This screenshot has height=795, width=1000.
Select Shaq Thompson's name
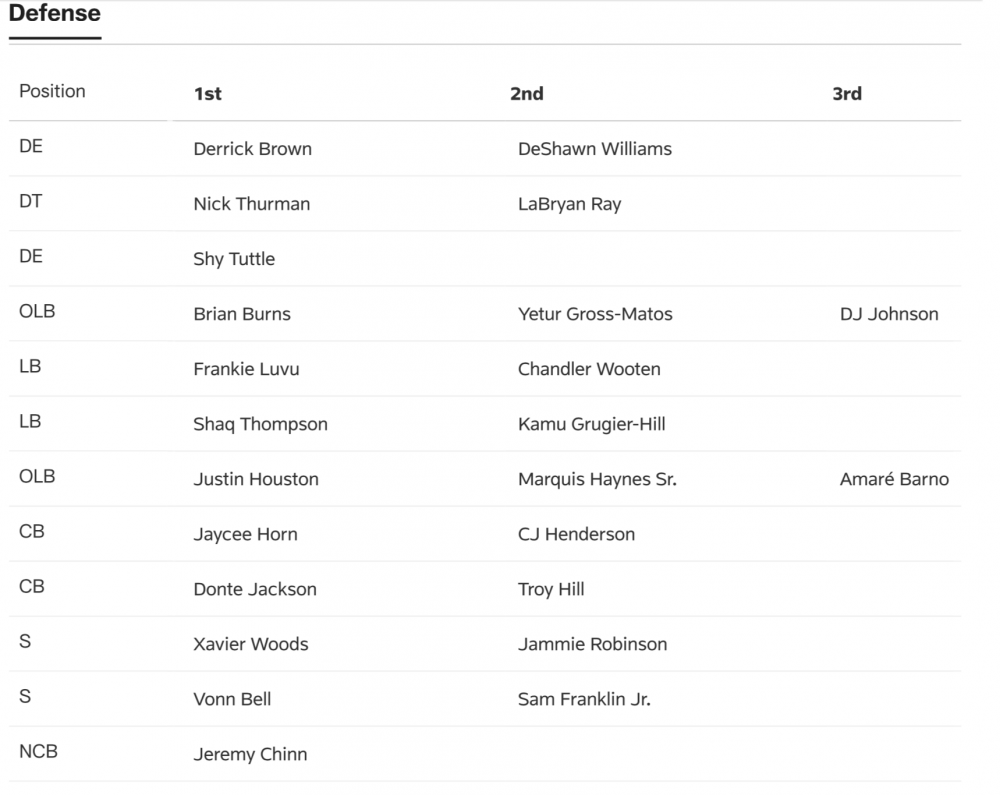point(260,424)
